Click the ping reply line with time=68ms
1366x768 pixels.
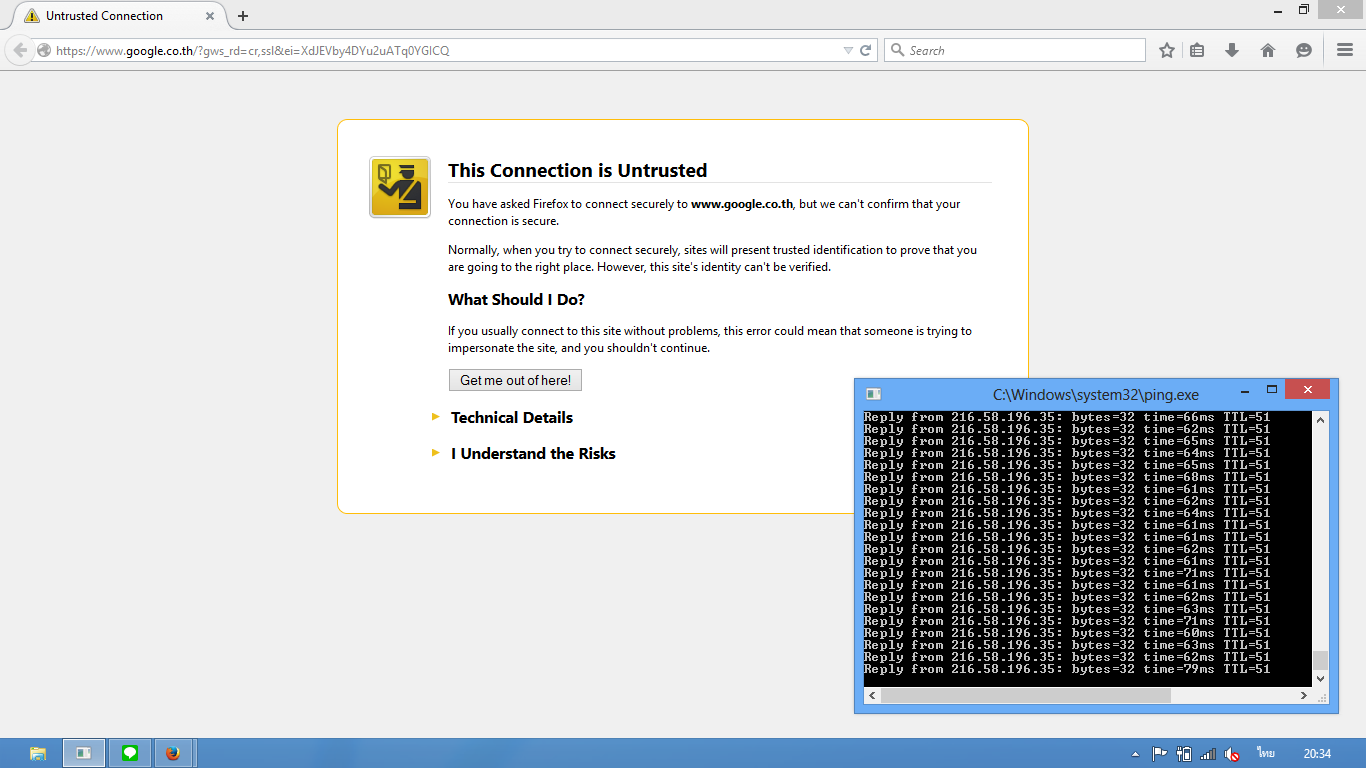1067,477
